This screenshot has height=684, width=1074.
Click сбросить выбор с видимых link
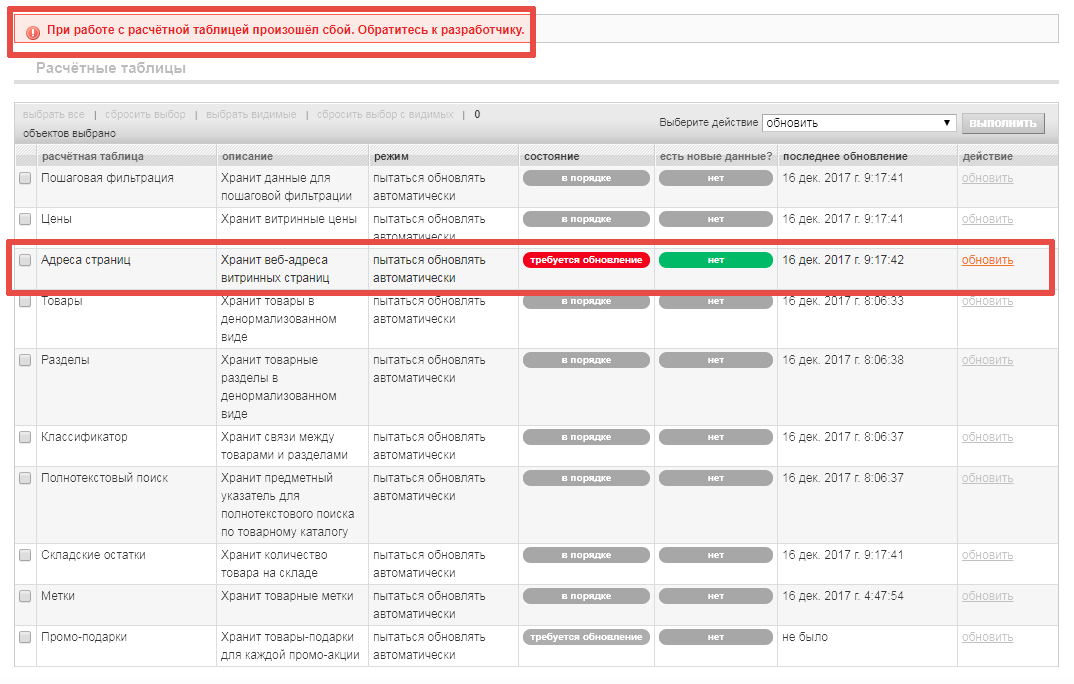385,114
